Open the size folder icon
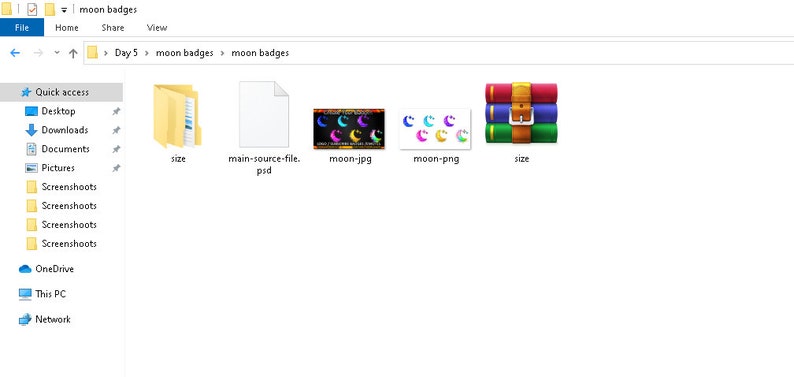Viewport: 794px width, 377px height. 178,116
